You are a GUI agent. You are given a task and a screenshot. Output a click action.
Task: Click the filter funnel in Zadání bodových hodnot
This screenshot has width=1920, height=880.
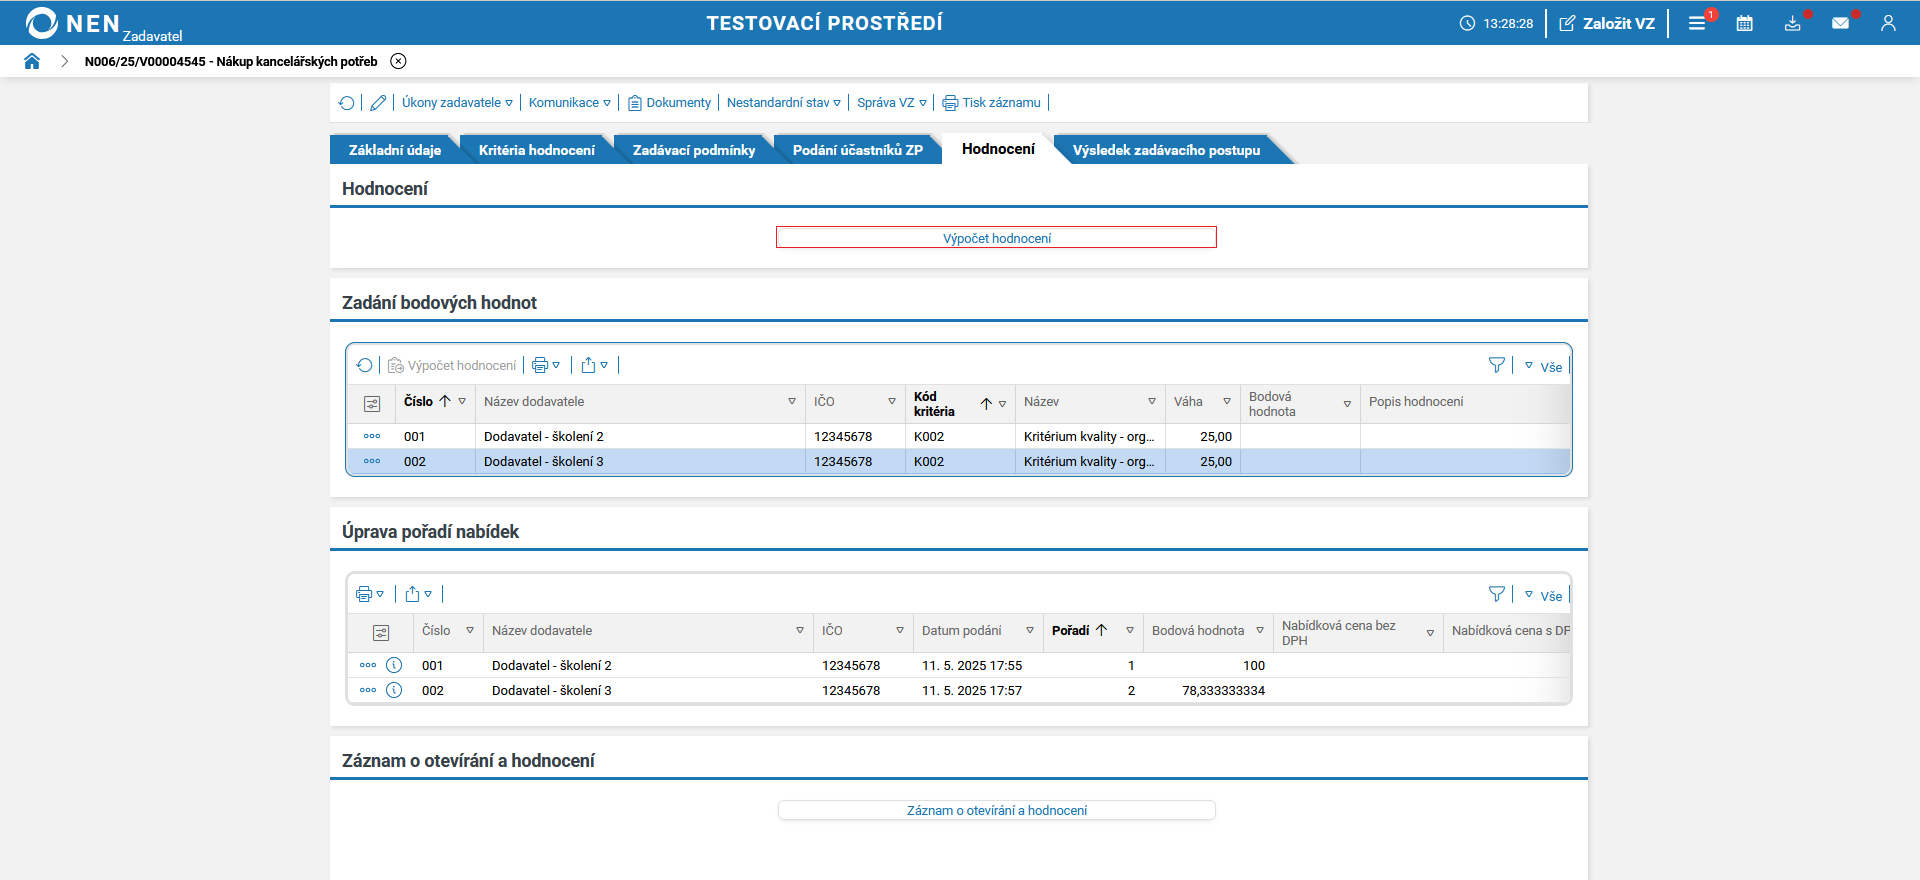pos(1497,365)
